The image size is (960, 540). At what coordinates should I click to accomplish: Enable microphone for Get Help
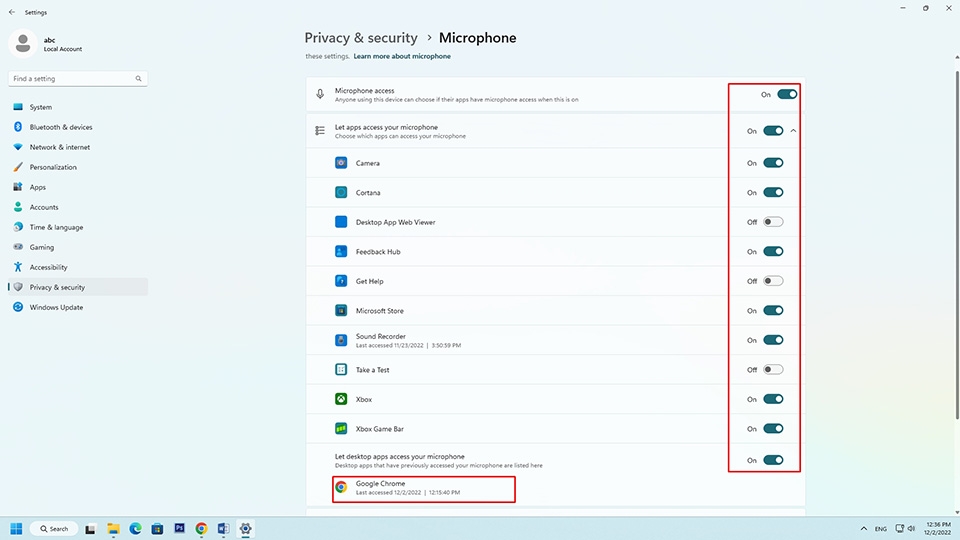coord(773,281)
